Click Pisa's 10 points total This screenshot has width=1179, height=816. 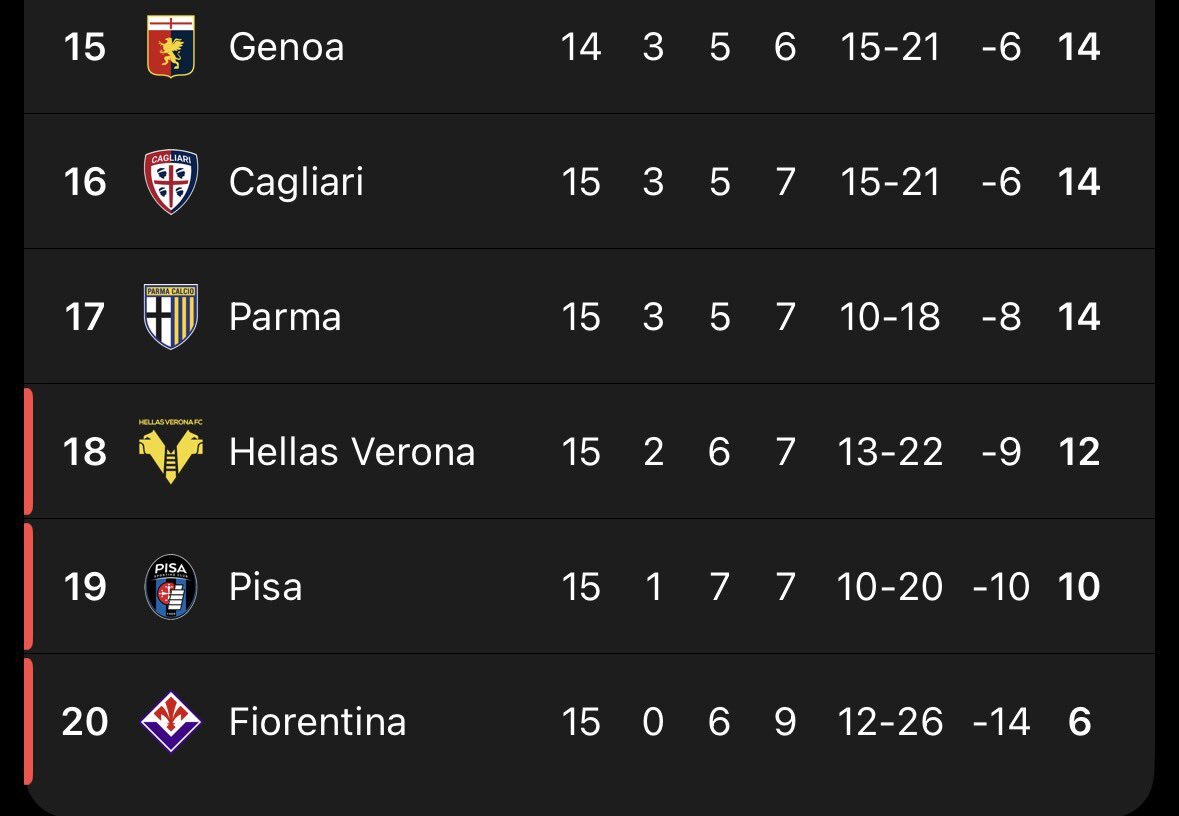(x=1079, y=587)
